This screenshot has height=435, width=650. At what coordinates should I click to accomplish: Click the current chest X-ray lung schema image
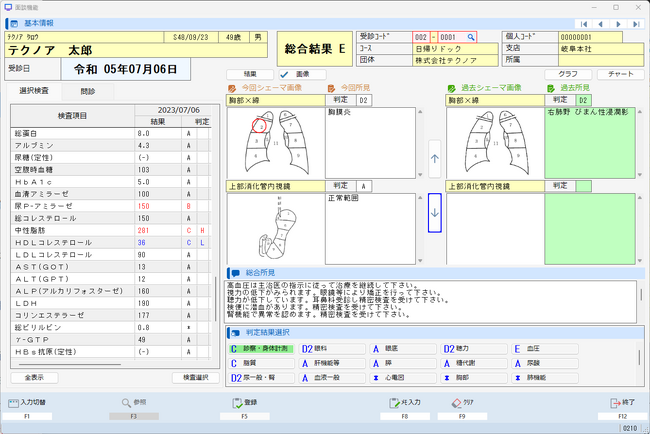(276, 143)
